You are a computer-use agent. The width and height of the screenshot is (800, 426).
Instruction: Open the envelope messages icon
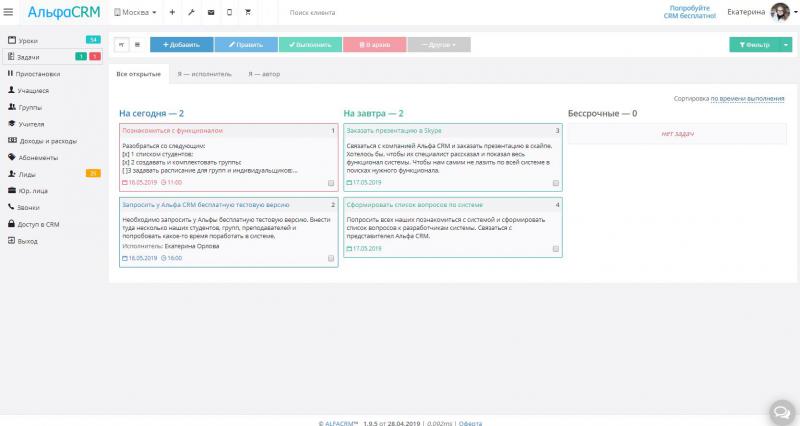click(x=210, y=13)
